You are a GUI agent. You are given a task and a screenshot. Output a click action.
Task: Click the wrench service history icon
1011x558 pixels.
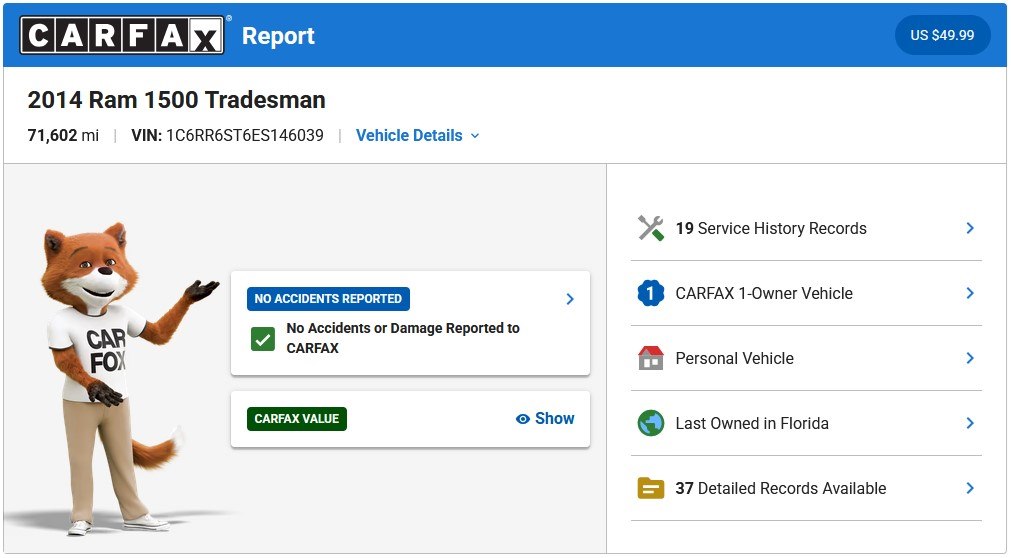pos(651,228)
